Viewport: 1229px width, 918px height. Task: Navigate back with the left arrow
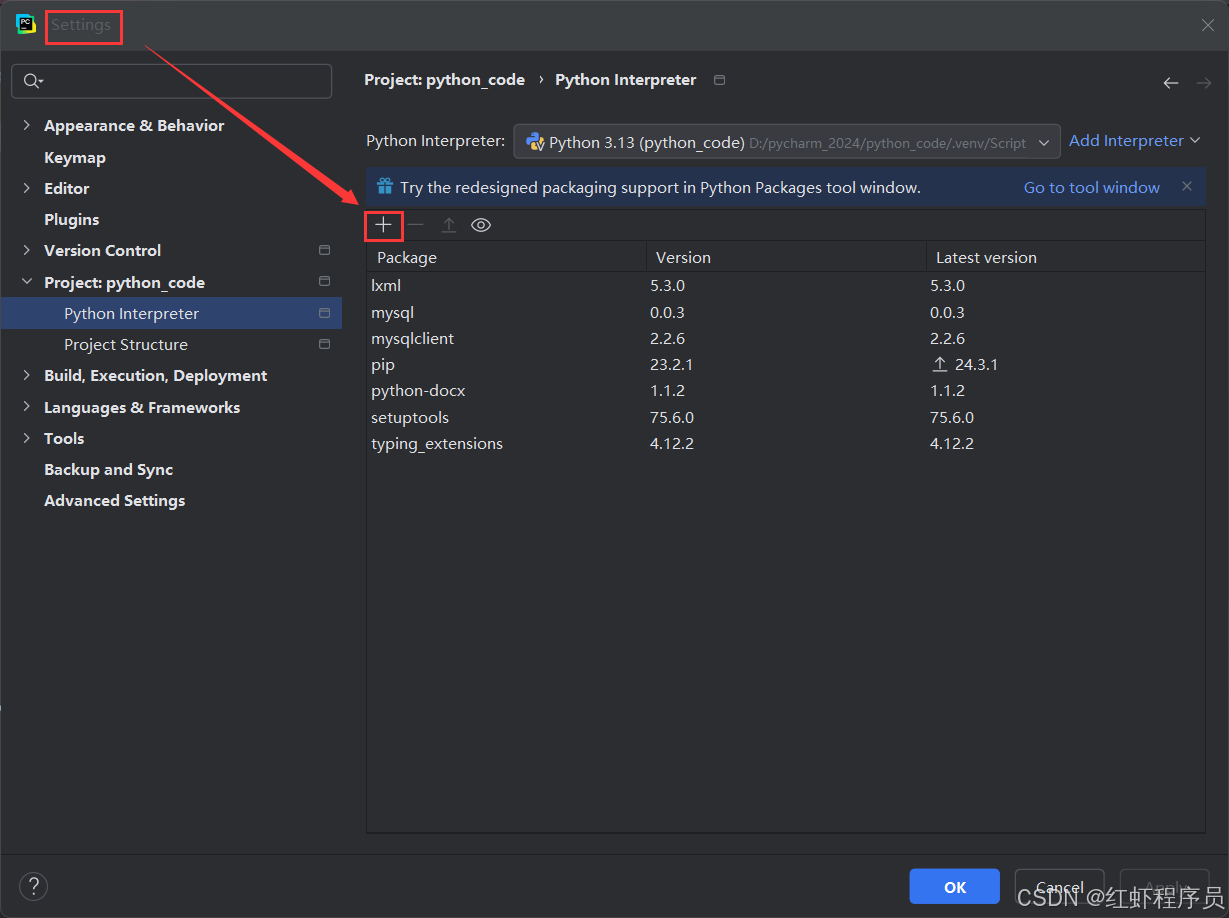coord(1171,83)
